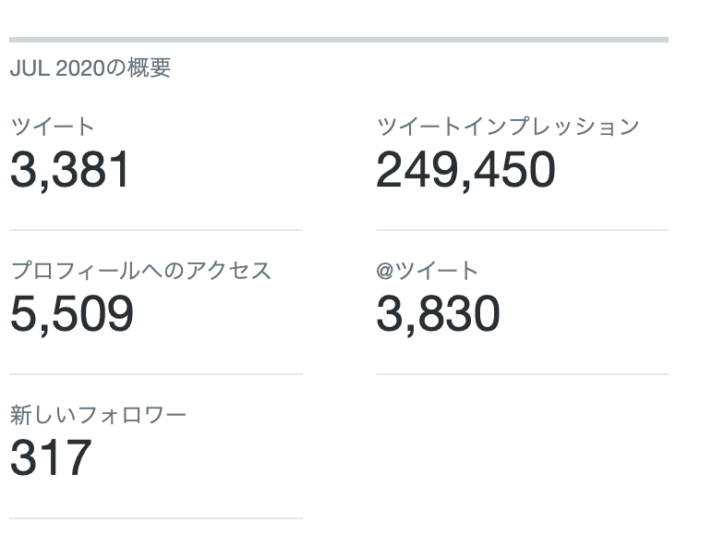Click the divider line under 3,381
The width and height of the screenshot is (724, 547).
point(156,230)
